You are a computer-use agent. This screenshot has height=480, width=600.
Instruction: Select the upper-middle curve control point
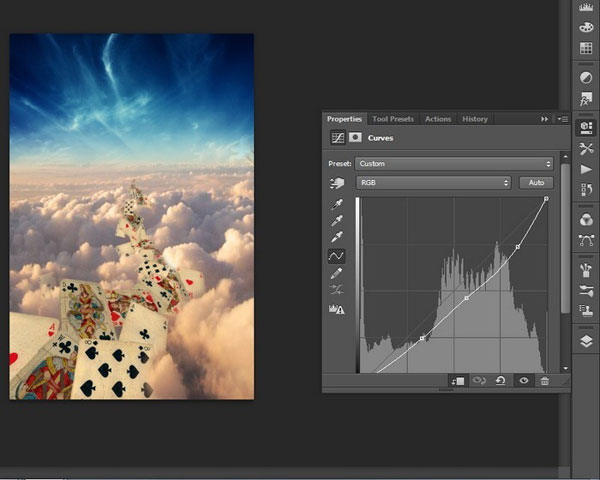coord(518,247)
